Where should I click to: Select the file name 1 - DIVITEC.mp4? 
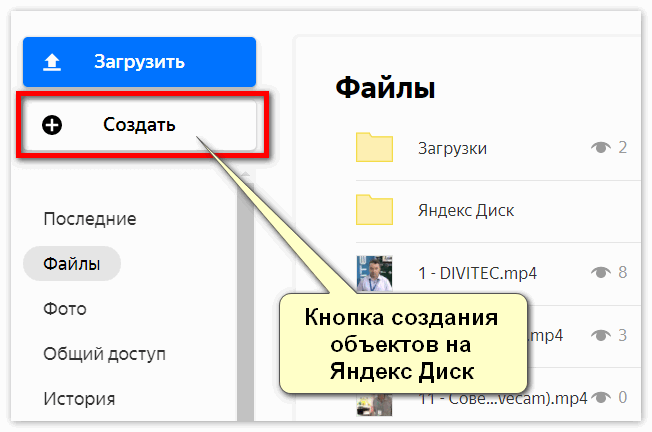[x=477, y=273]
